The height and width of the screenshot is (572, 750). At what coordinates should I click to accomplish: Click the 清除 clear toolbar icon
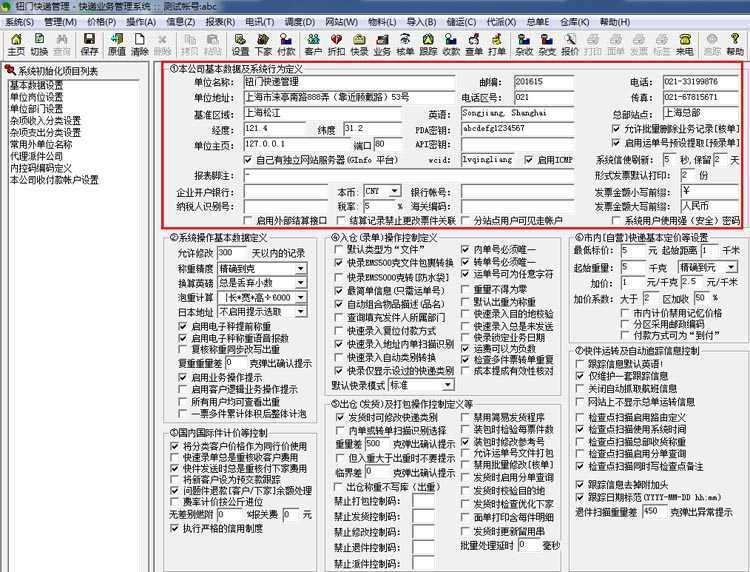[140, 44]
